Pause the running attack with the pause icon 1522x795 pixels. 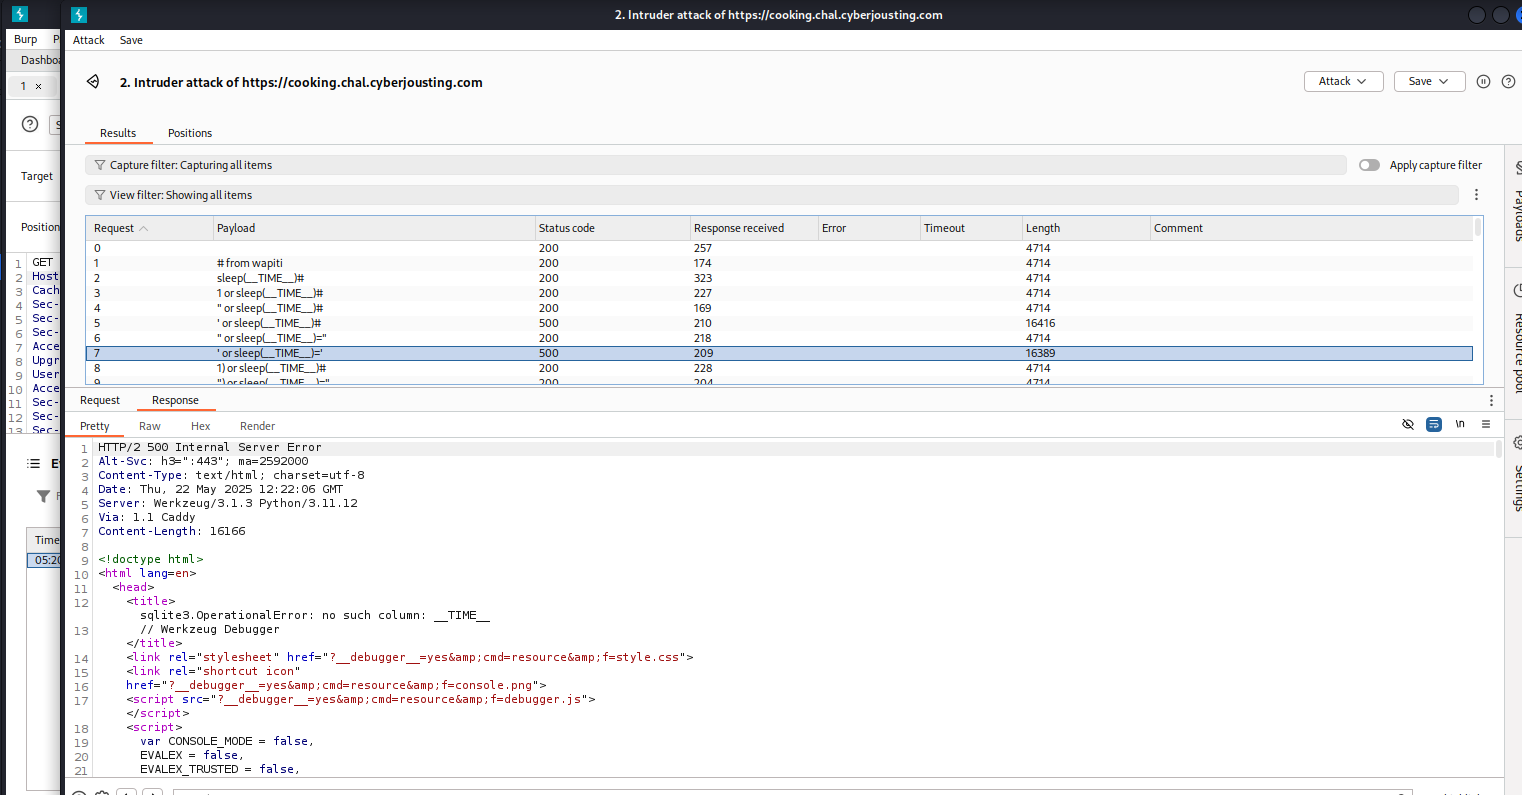pos(1484,81)
